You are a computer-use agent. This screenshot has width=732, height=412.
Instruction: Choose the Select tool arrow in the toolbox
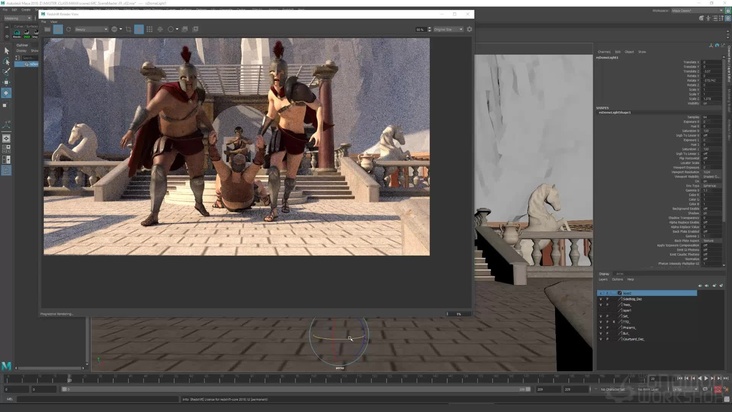[6, 50]
